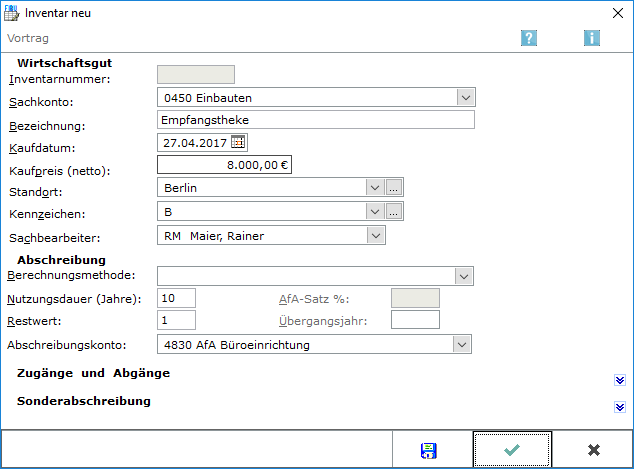The image size is (634, 469).
Task: Click the ellipsis button next to Kennzeichen
Action: (x=394, y=211)
